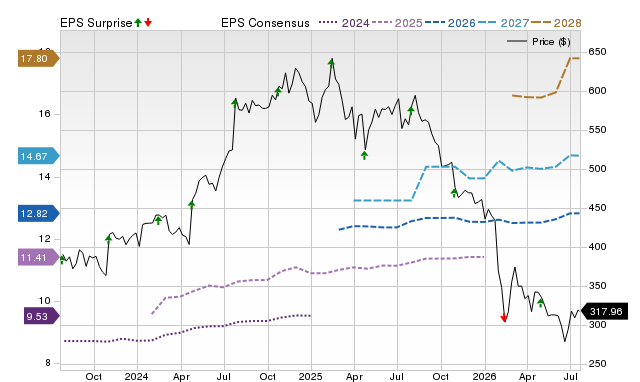Click the 650 price axis label
Viewport: 640px width, 382px height.
[597, 52]
